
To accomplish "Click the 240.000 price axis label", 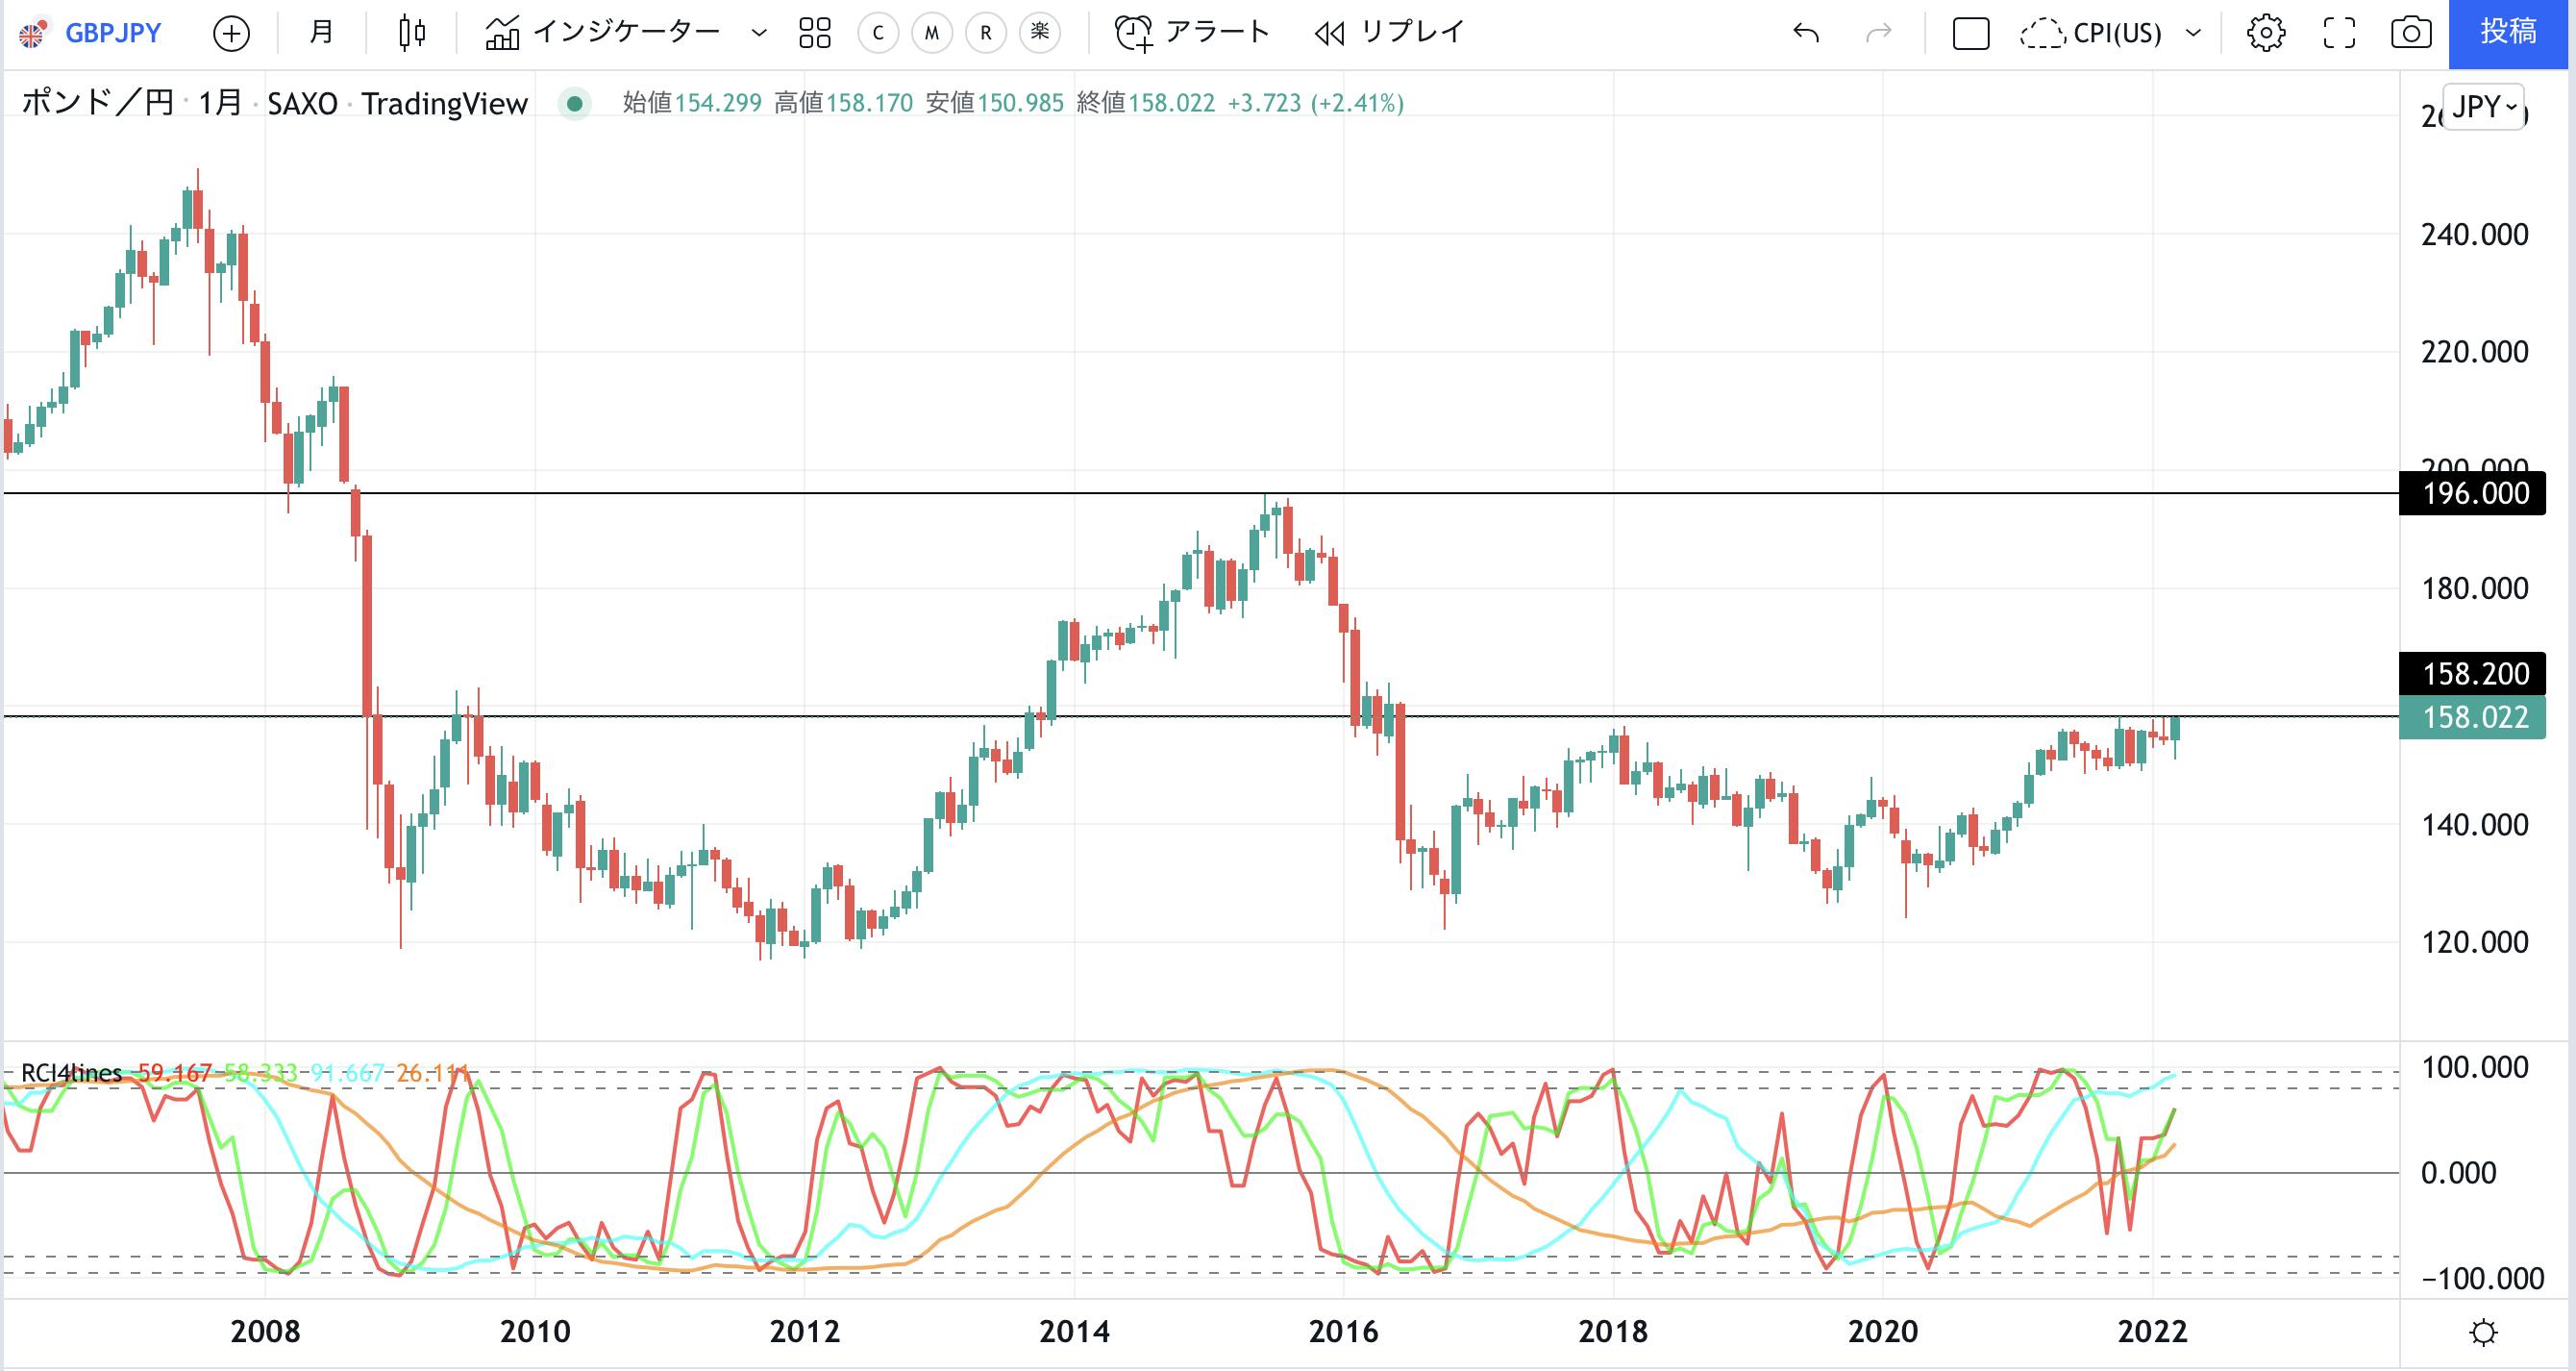I will (x=2474, y=235).
